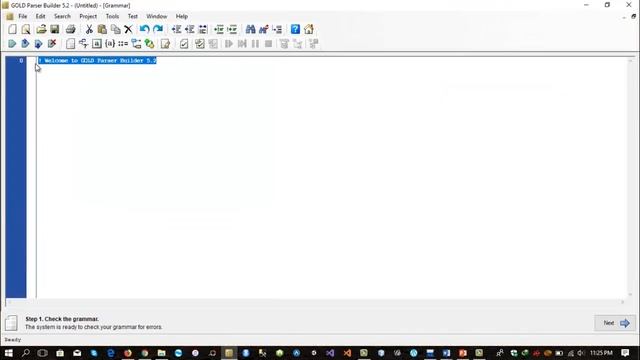Cut selected text with scissors icon
The image size is (640, 360).
click(x=89, y=29)
